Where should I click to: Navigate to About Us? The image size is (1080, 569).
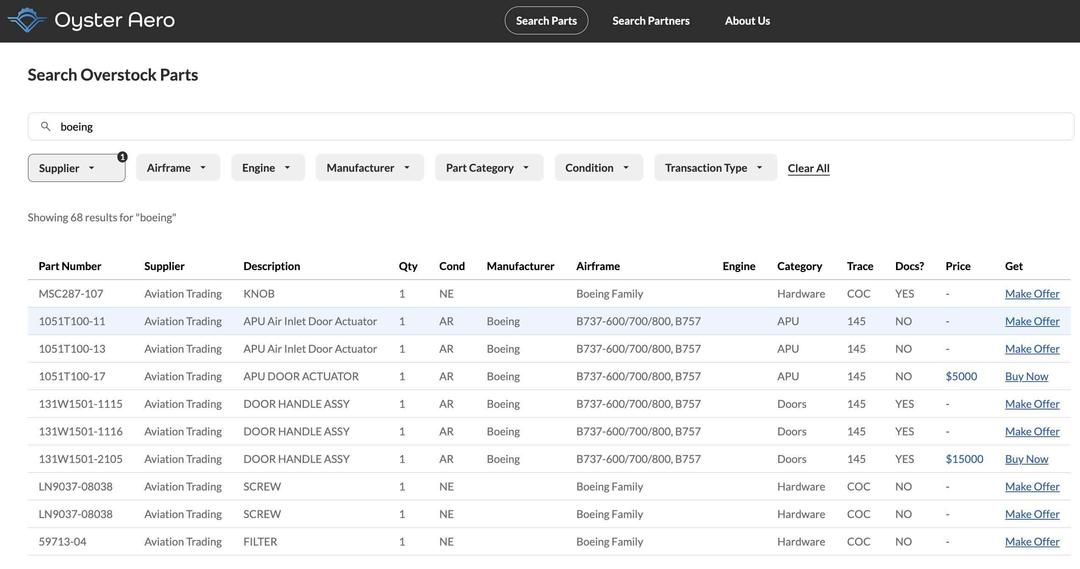[x=747, y=21]
